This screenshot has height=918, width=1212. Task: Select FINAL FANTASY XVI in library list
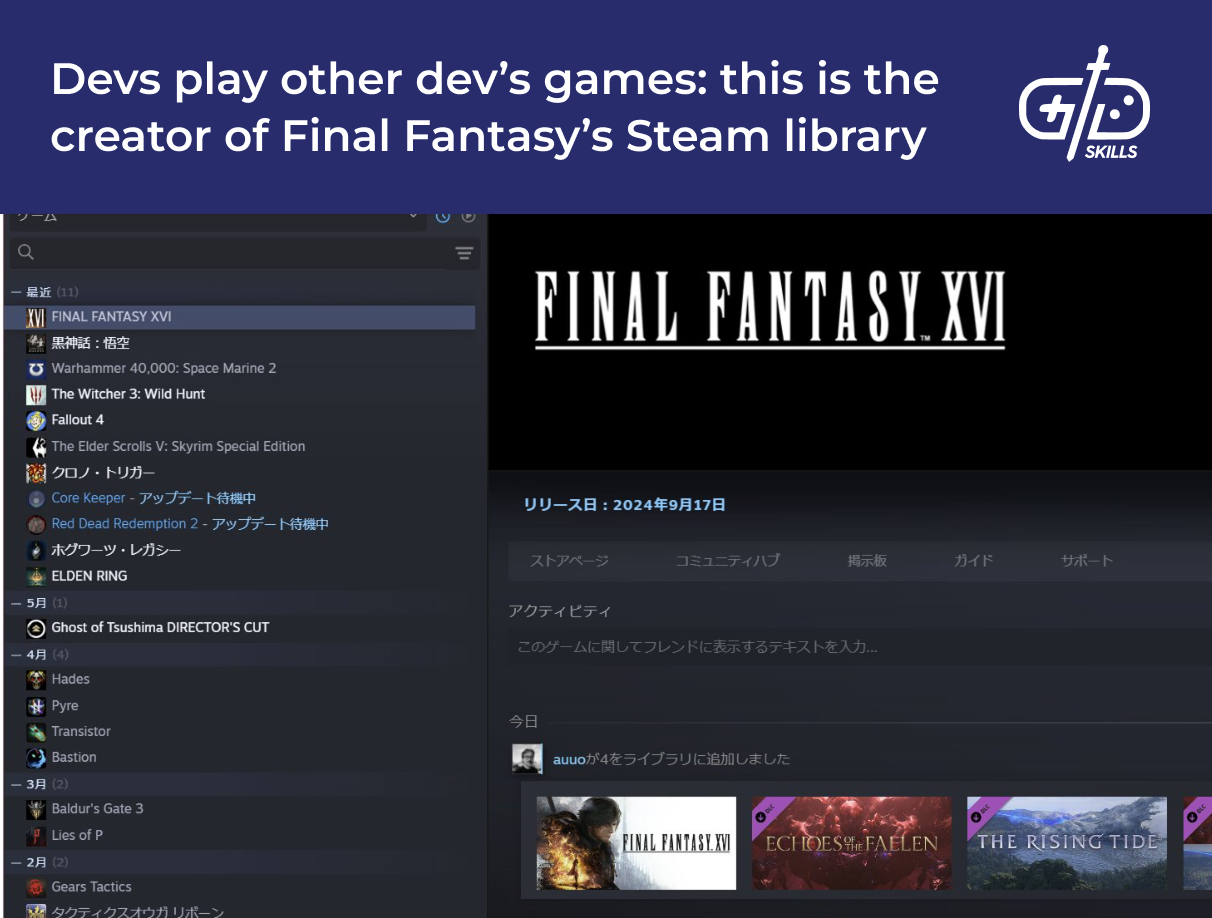click(x=240, y=317)
